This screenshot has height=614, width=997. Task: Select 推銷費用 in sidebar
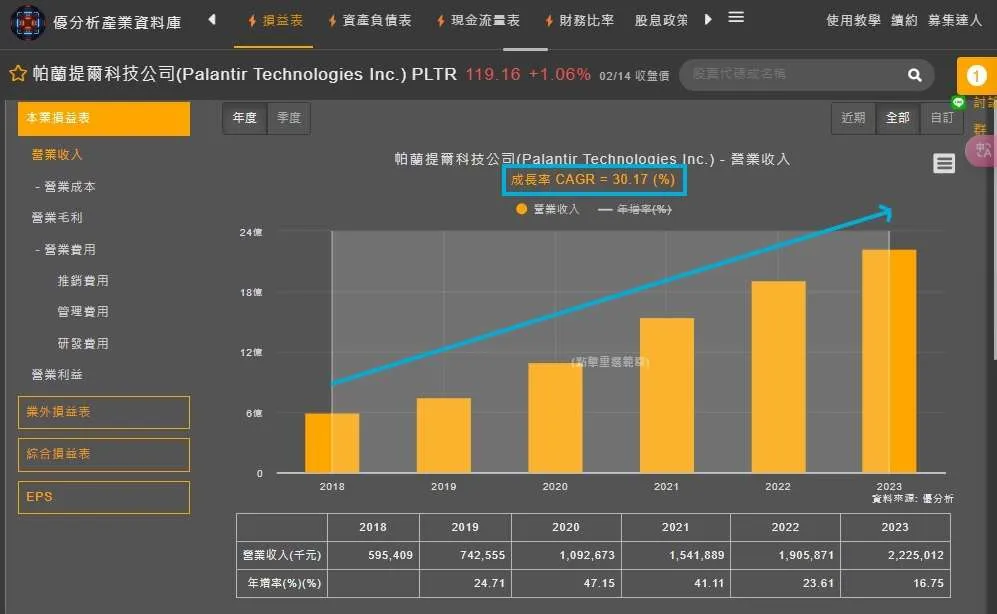(83, 280)
